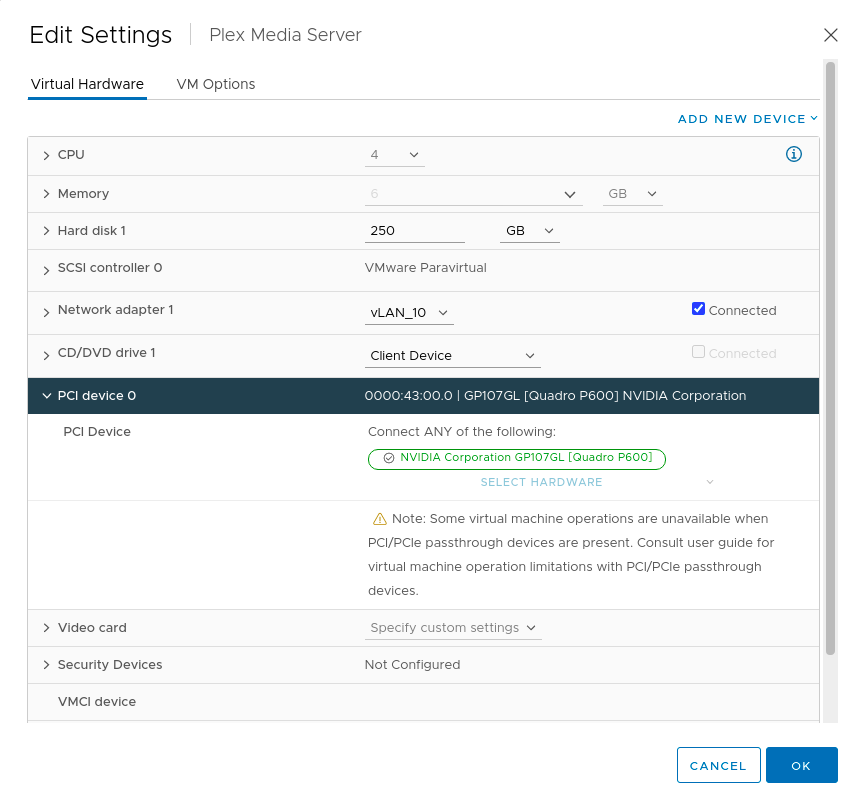Switch to the VM Options tab
This screenshot has width=860, height=805.
coord(216,84)
